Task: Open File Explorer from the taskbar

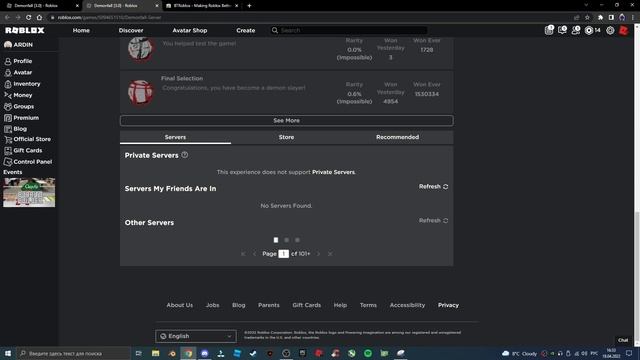Action: click(x=156, y=353)
